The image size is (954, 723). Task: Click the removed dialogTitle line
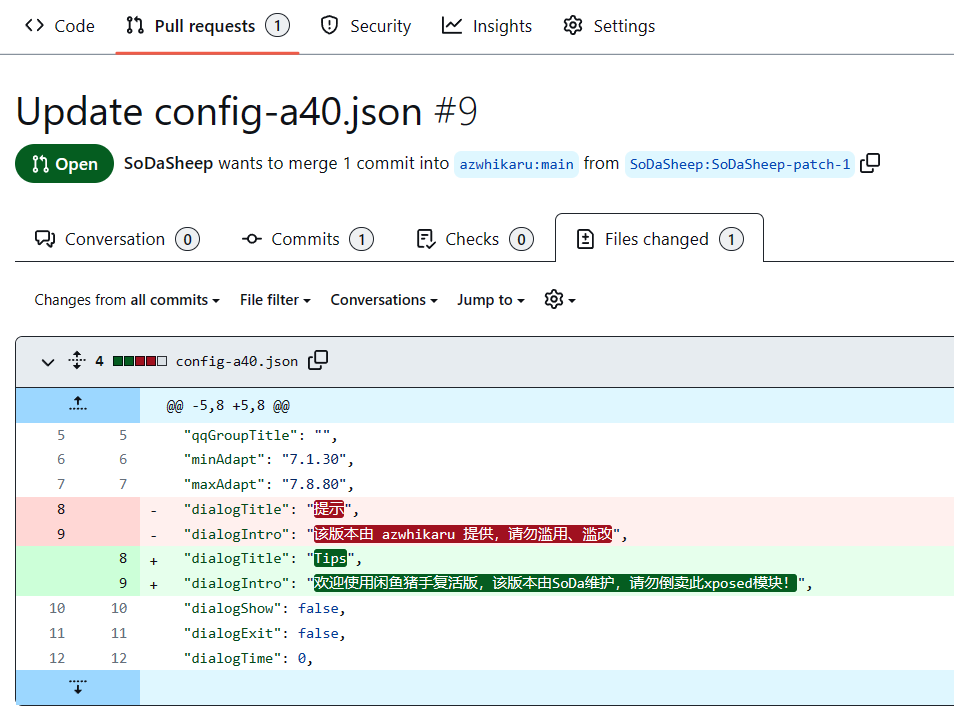coord(547,509)
